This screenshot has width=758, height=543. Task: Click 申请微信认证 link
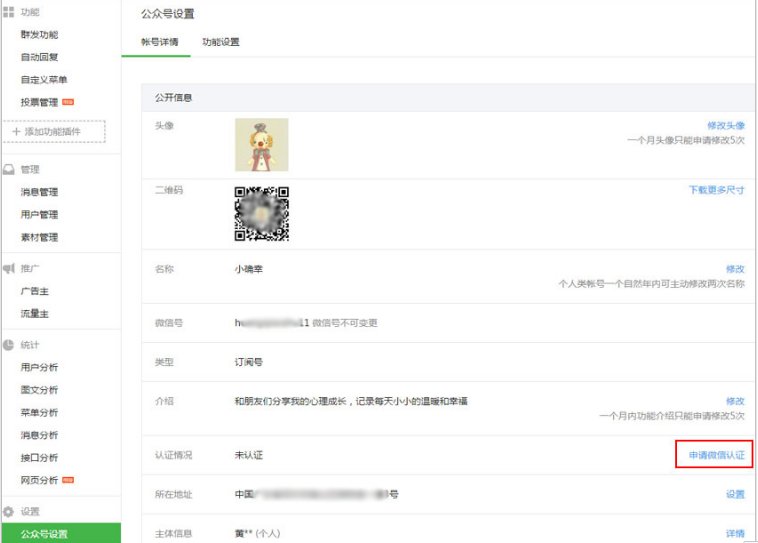pos(716,455)
